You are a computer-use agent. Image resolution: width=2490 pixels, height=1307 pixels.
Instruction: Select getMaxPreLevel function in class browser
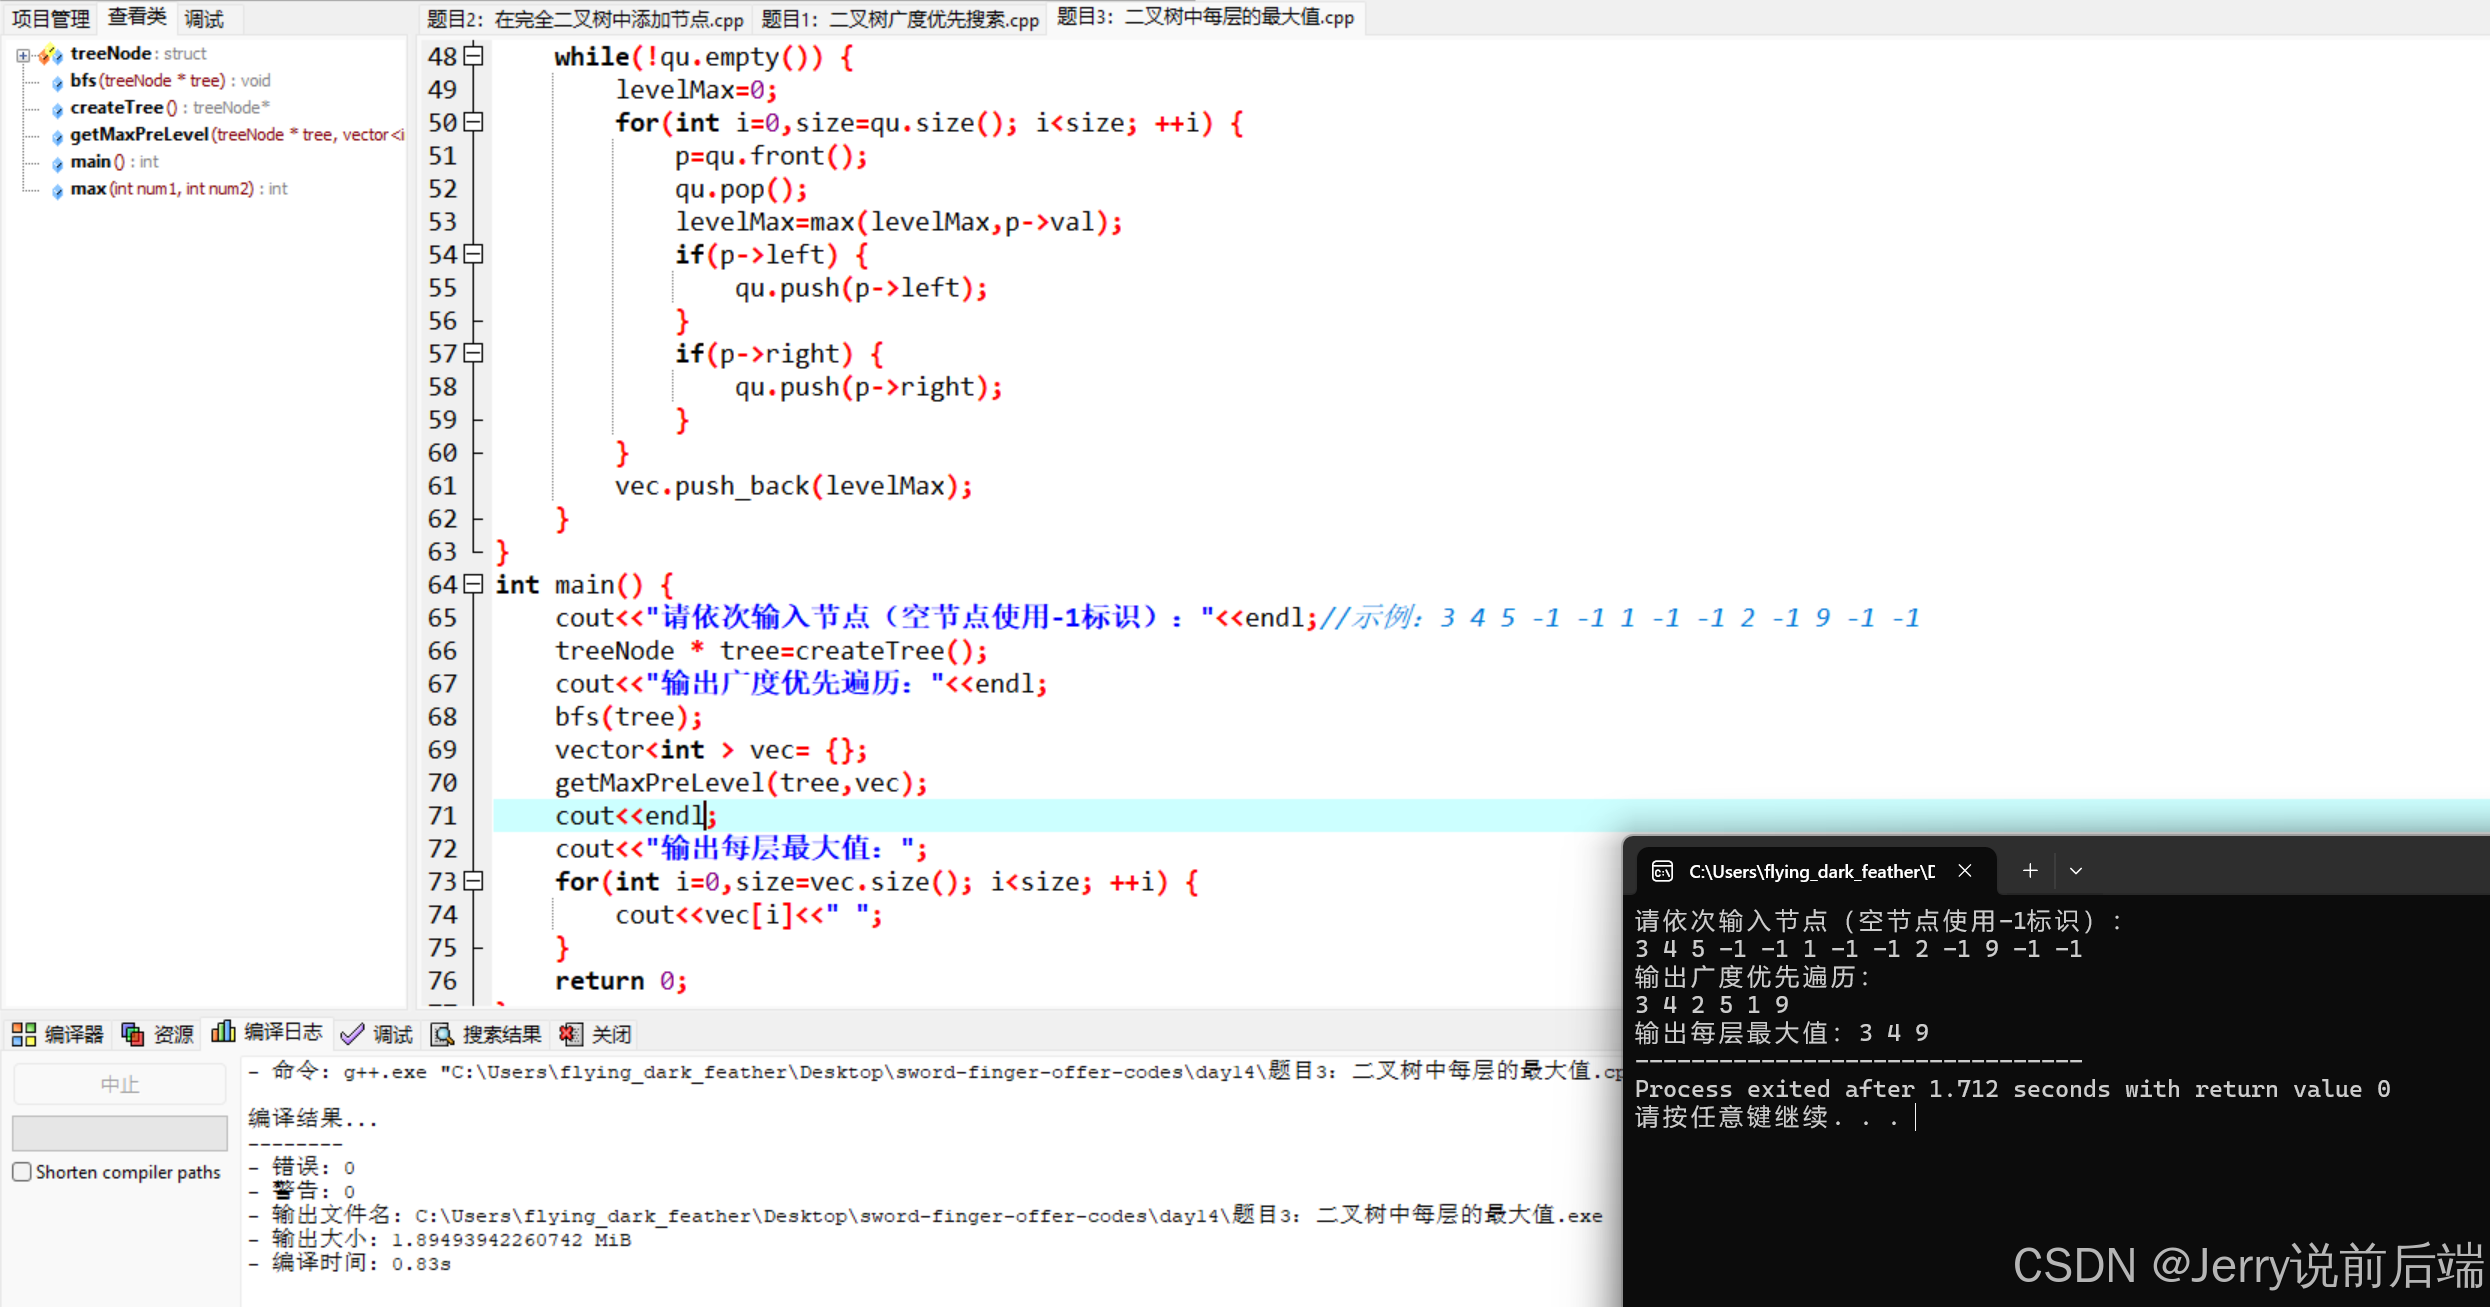click(x=138, y=134)
